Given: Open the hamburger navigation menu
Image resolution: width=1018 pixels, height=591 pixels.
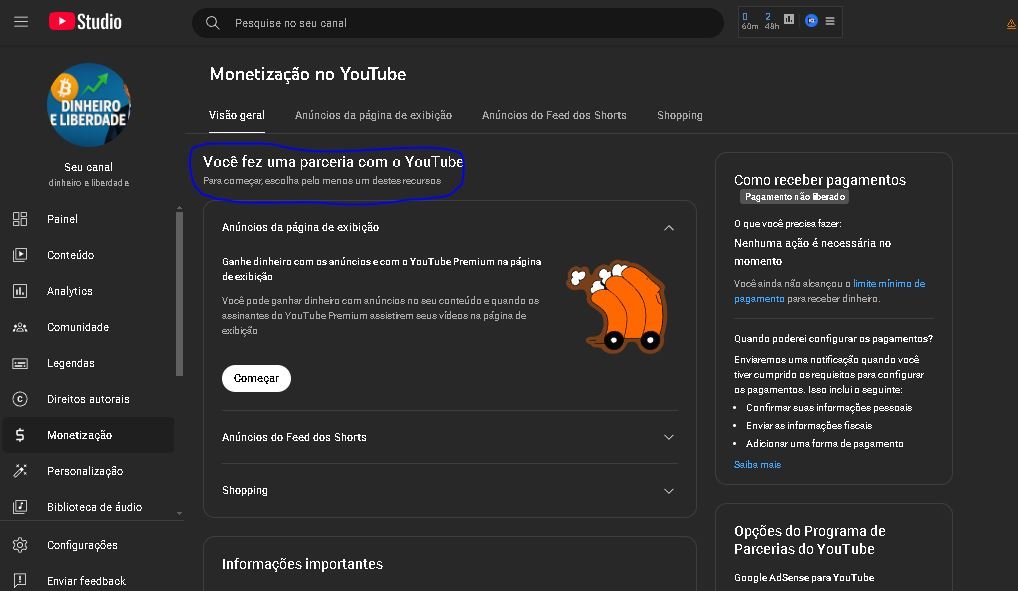Looking at the screenshot, I should [x=21, y=21].
